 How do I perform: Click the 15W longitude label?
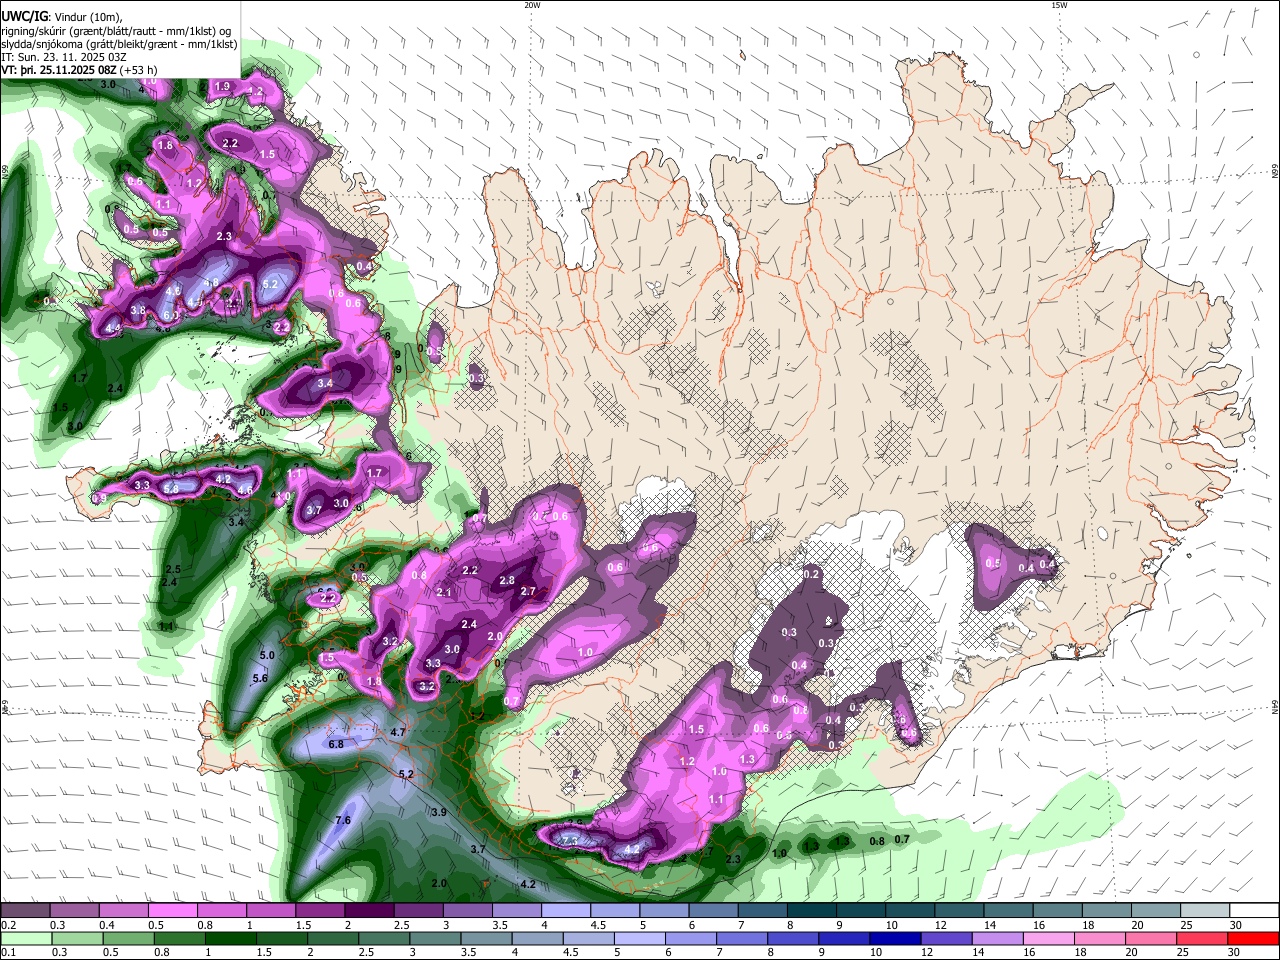pos(1059,5)
